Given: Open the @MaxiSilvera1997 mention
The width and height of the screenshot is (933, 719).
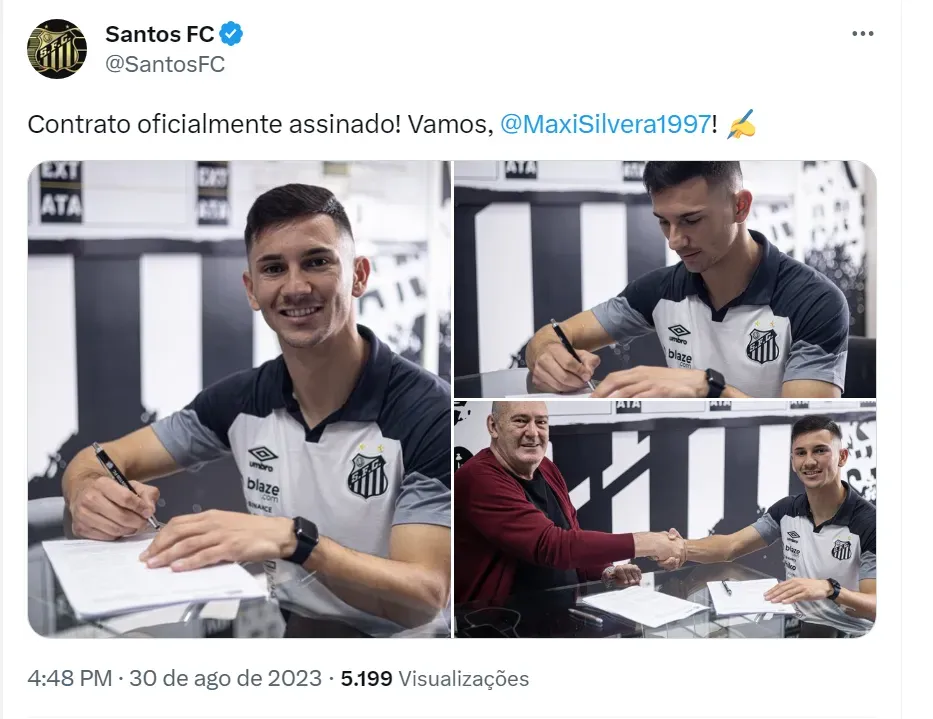Looking at the screenshot, I should pos(605,124).
